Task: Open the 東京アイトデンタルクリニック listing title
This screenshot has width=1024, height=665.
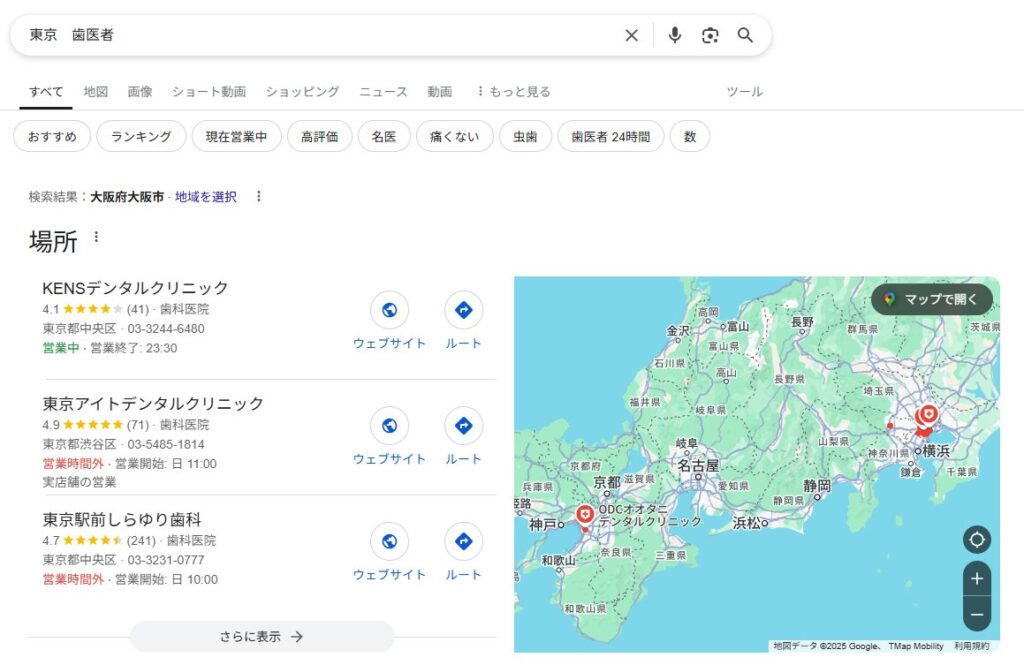Action: click(153, 403)
